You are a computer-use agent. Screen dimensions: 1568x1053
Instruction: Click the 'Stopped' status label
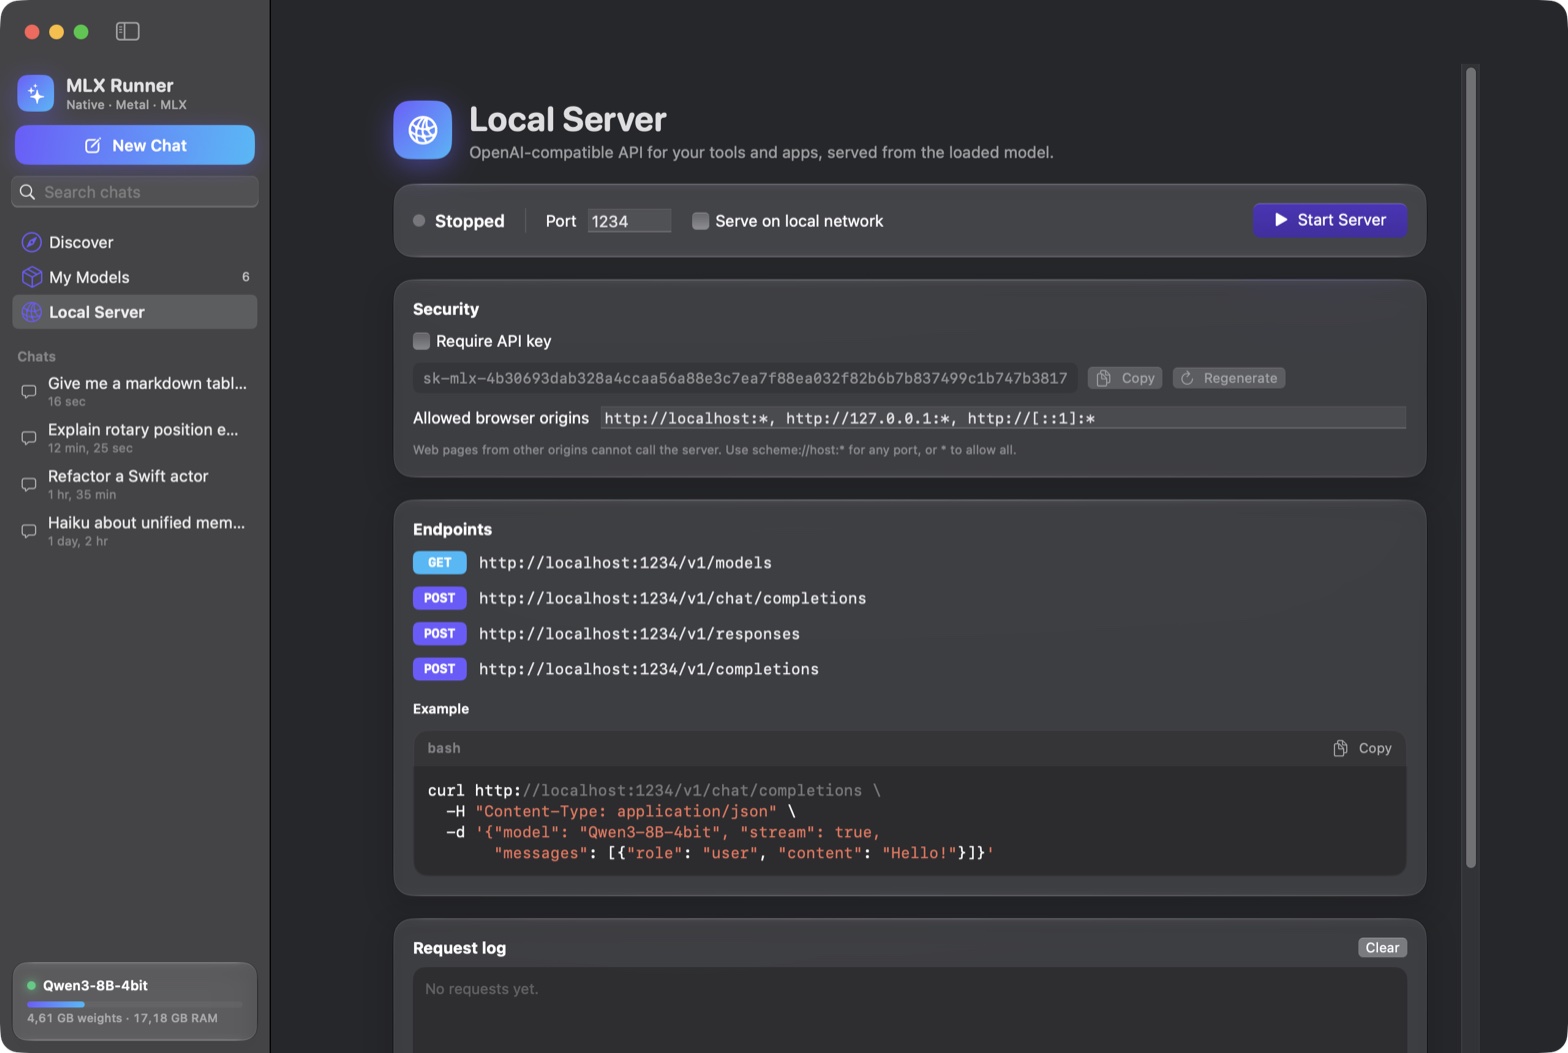pyautogui.click(x=469, y=221)
